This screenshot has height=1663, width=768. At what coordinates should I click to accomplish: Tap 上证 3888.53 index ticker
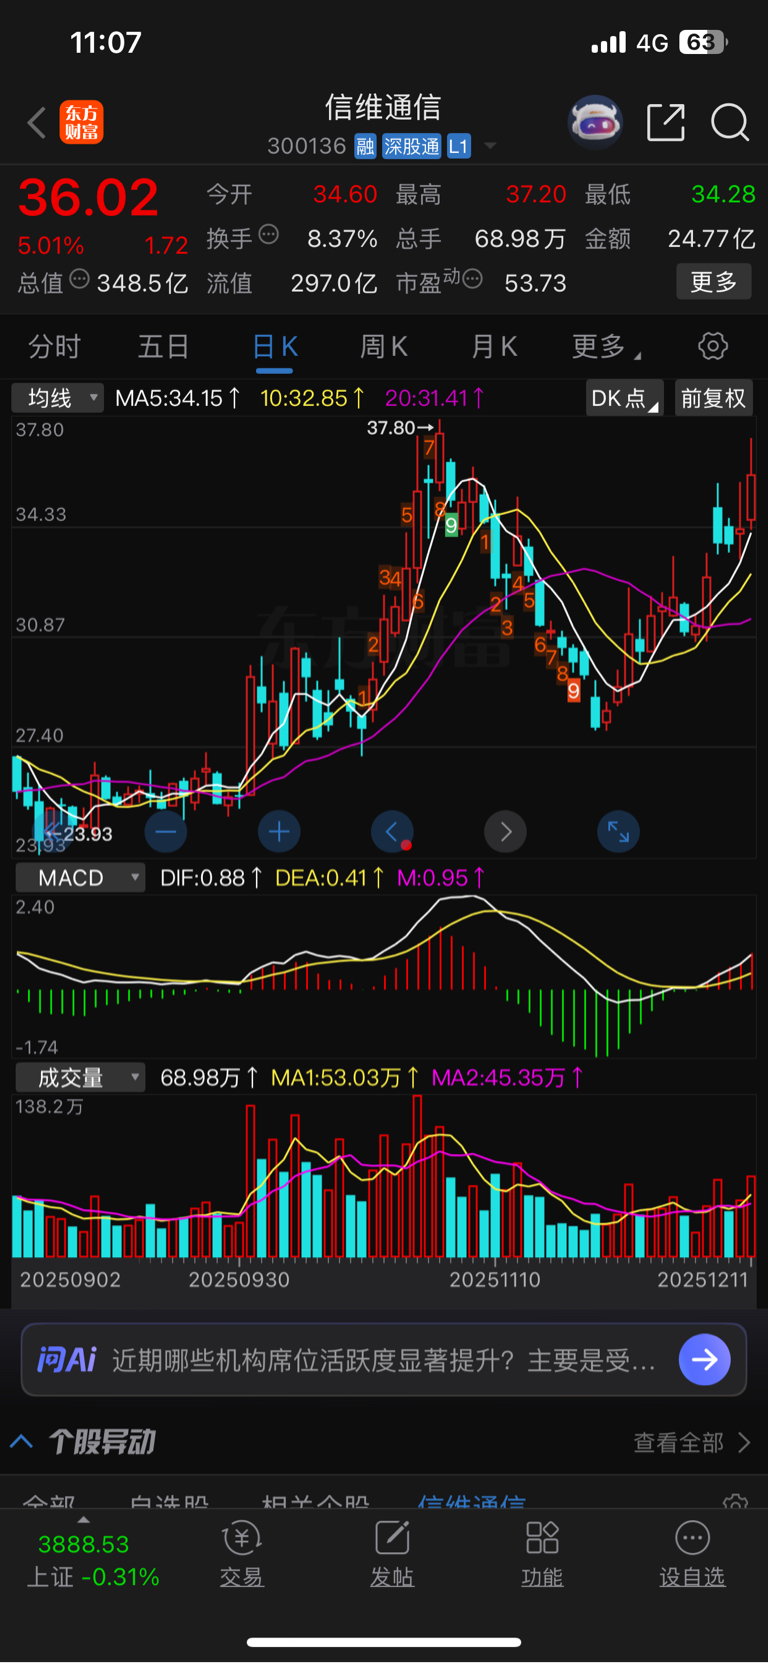[93, 1561]
